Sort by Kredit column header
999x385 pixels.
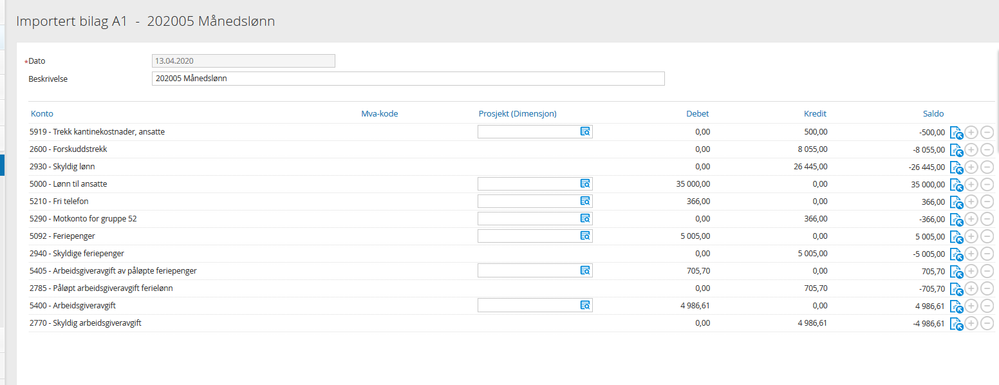click(x=815, y=113)
